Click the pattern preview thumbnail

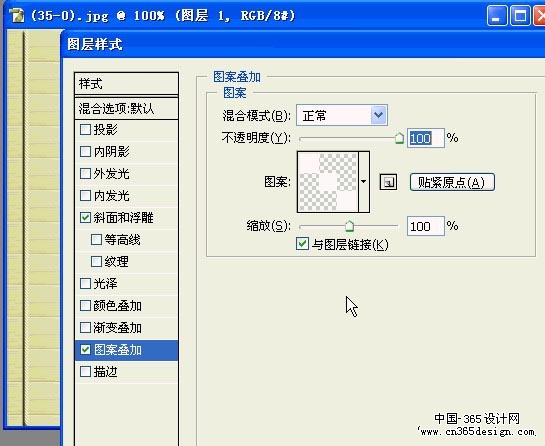point(328,181)
